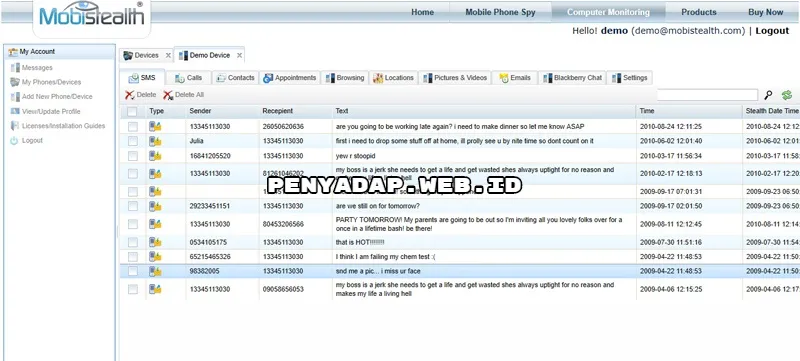The height and width of the screenshot is (361, 800).
Task: Open the Products menu
Action: tap(698, 12)
